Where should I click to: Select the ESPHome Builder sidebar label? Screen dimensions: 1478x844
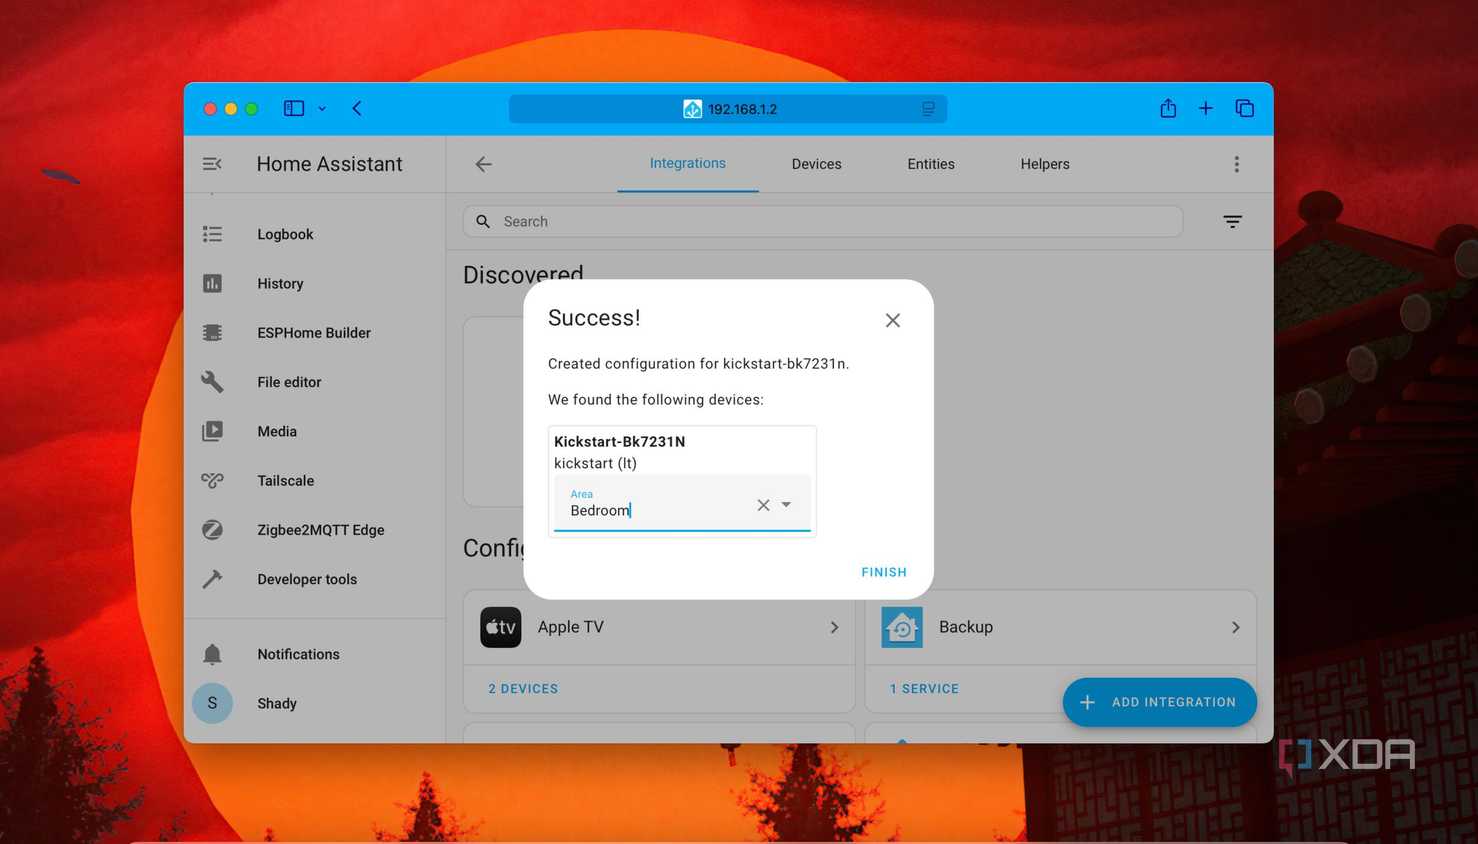click(x=314, y=332)
